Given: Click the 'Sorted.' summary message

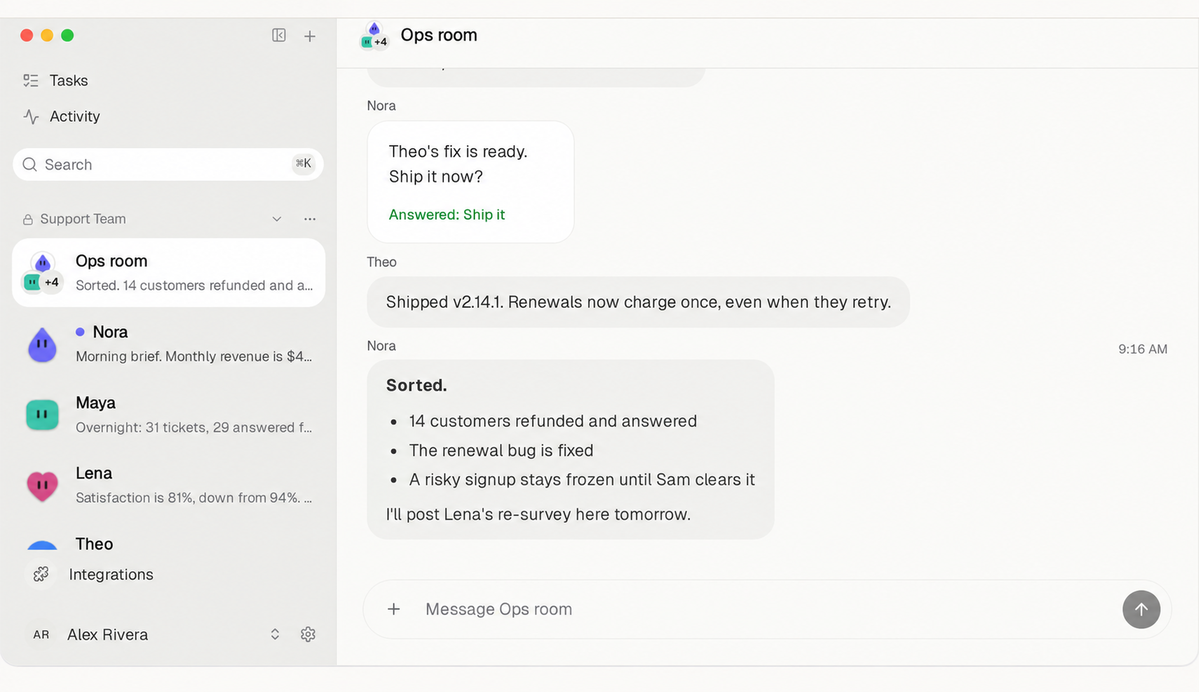Looking at the screenshot, I should pos(570,450).
